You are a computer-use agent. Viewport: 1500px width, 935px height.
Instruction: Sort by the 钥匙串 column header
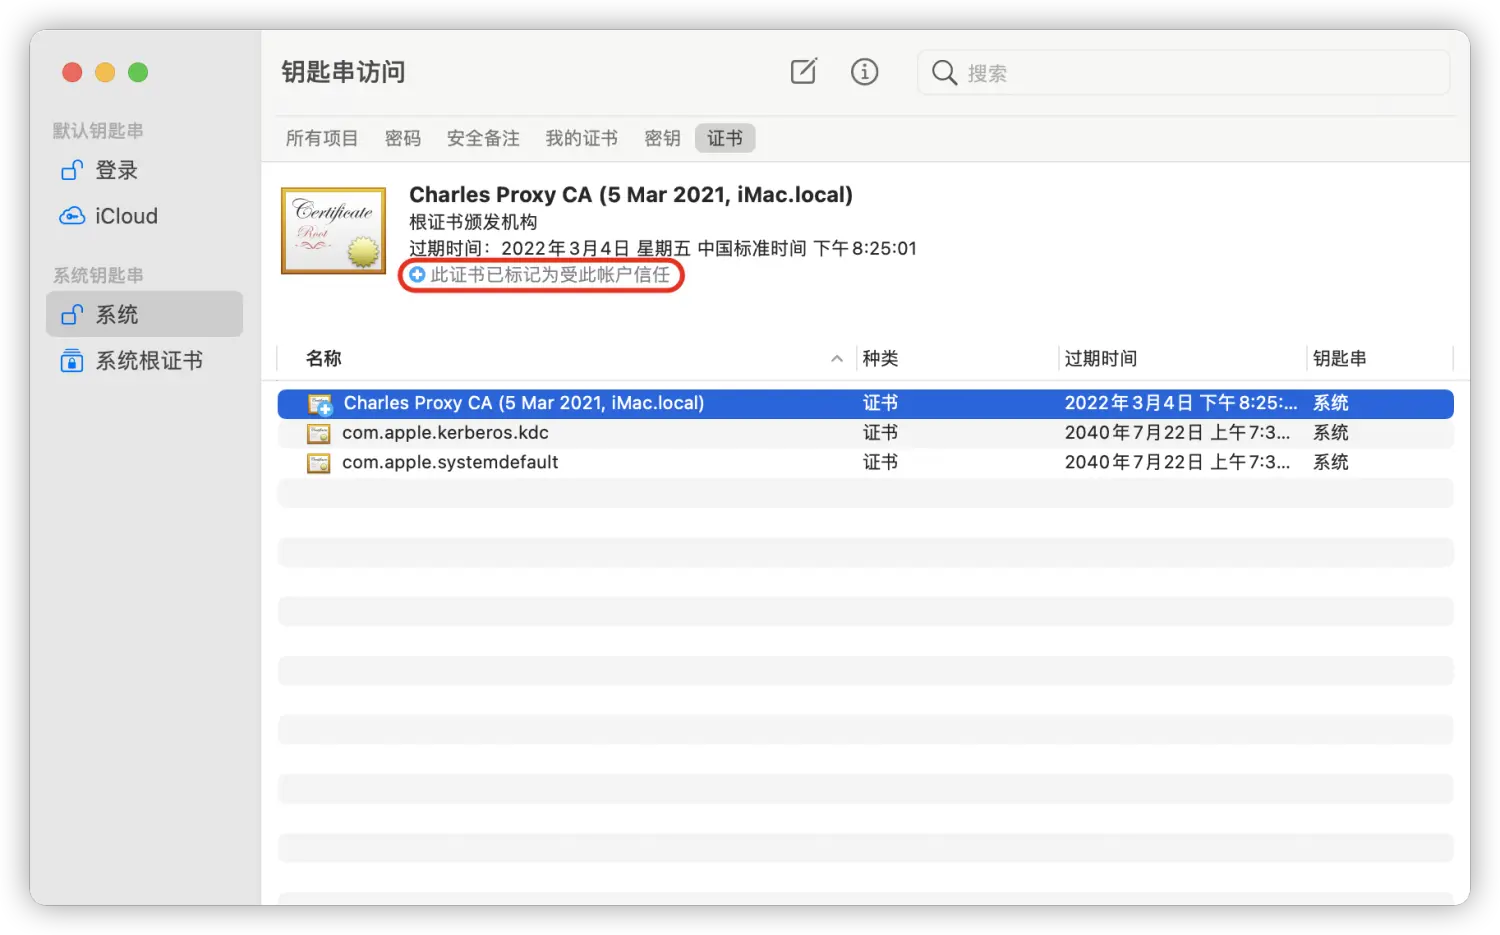click(x=1339, y=358)
